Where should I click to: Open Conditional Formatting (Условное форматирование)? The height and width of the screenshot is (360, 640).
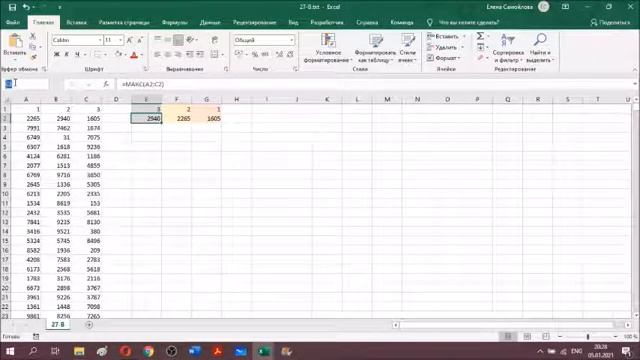point(328,49)
